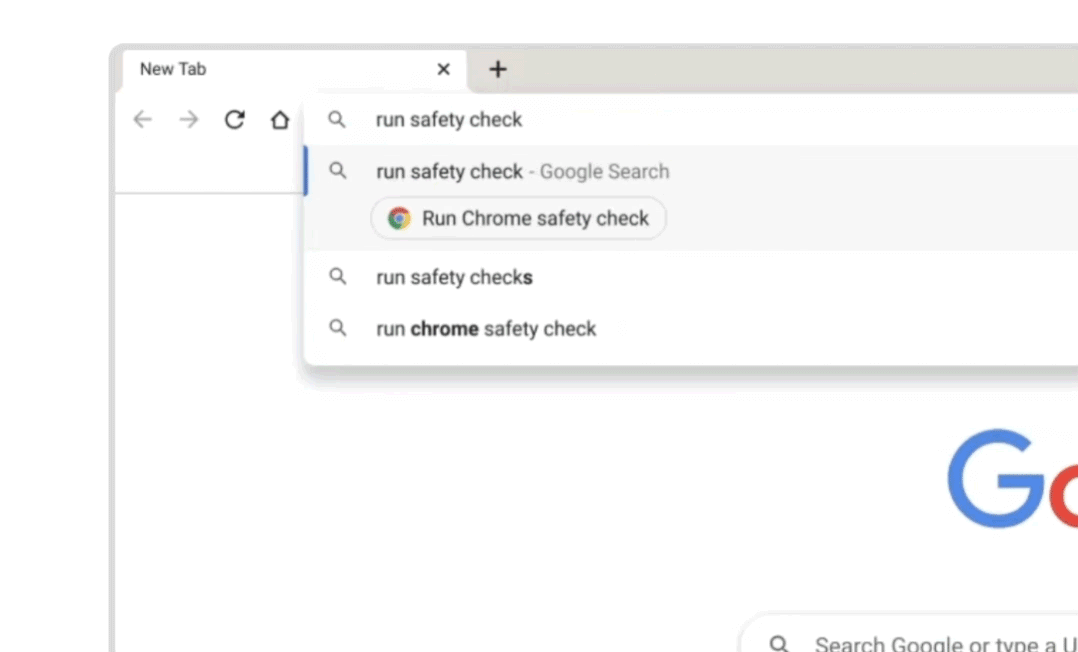Close the New Tab tab
This screenshot has width=1078, height=652.
444,69
